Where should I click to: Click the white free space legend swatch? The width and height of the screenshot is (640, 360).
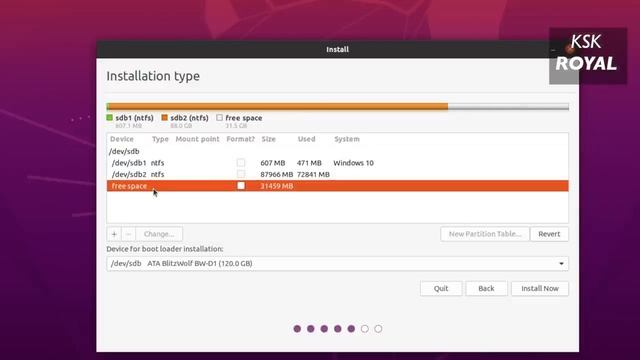220,118
